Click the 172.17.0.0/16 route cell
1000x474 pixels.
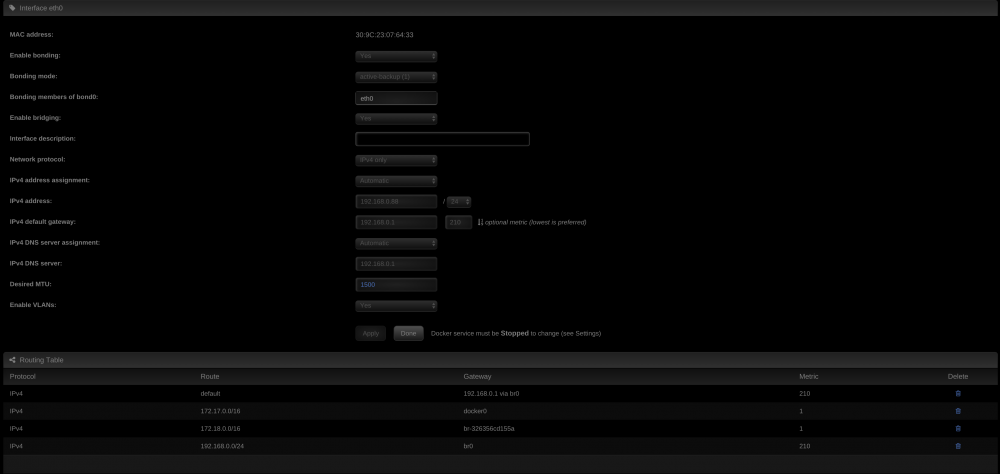[x=220, y=411]
